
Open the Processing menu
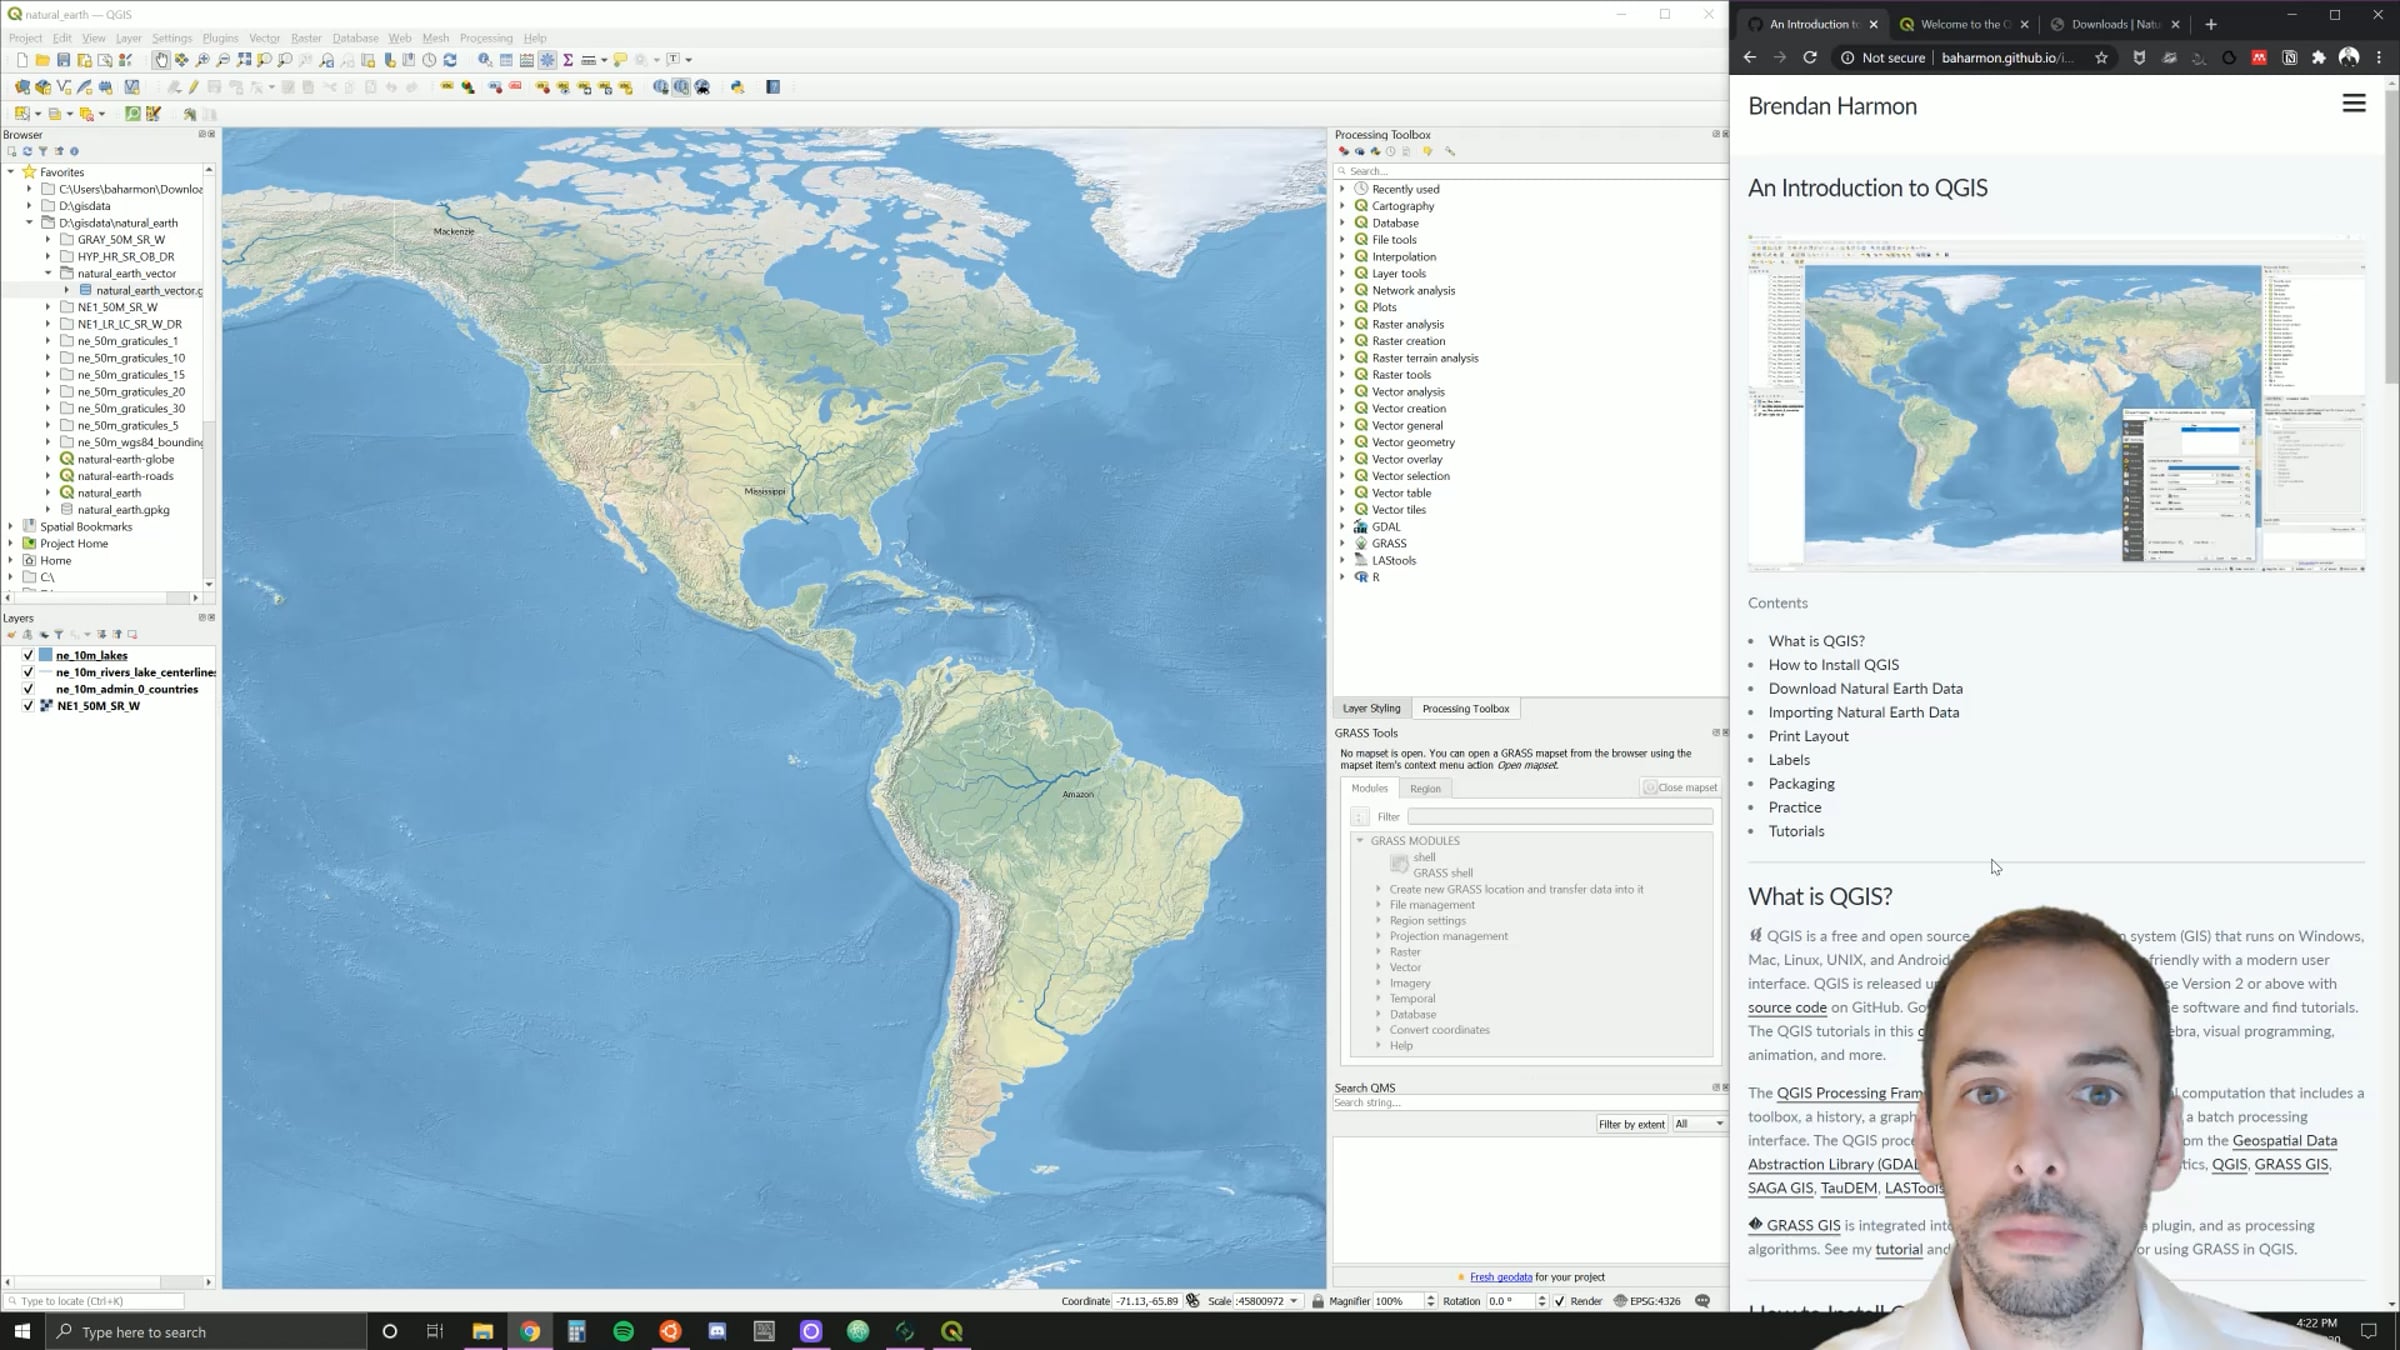486,38
